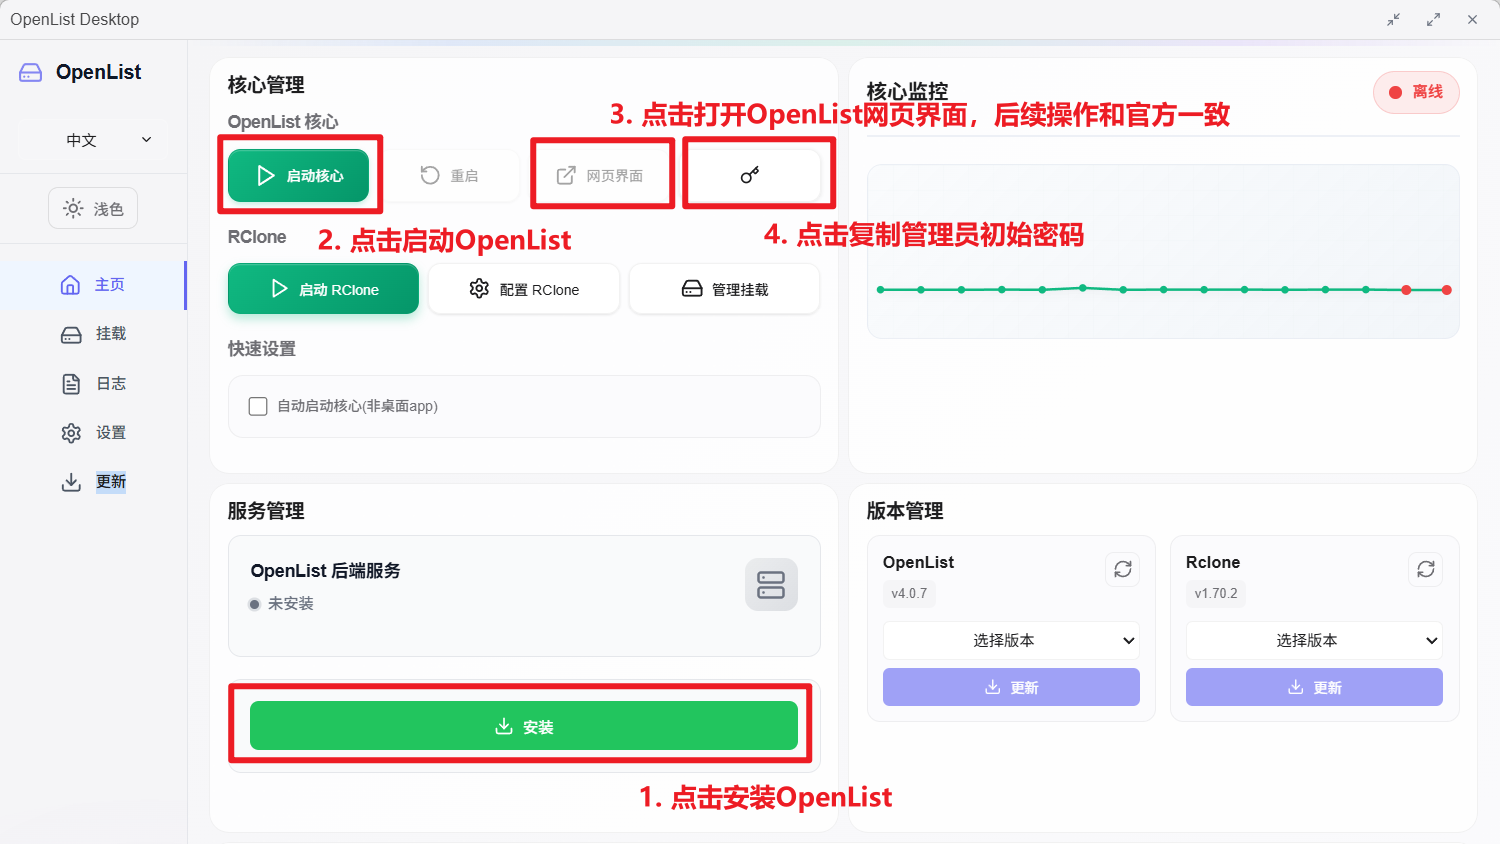Click 更新 button under Rclone version
Screen dimensions: 1500x844
click(1314, 687)
